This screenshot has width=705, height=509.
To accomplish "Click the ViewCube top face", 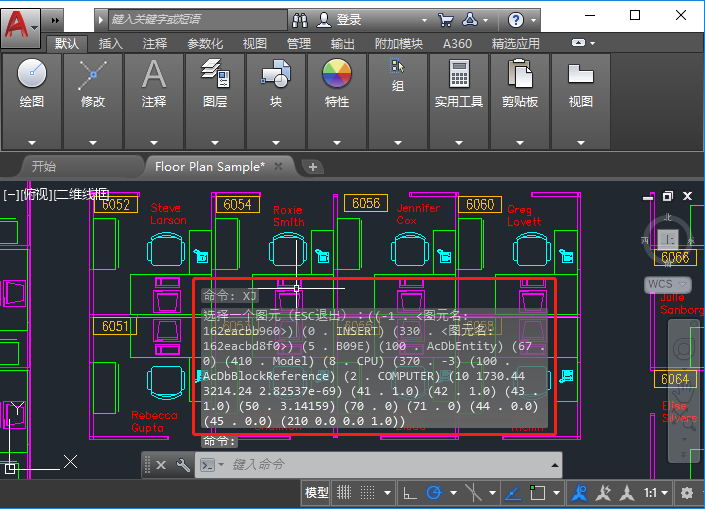I will pos(669,239).
